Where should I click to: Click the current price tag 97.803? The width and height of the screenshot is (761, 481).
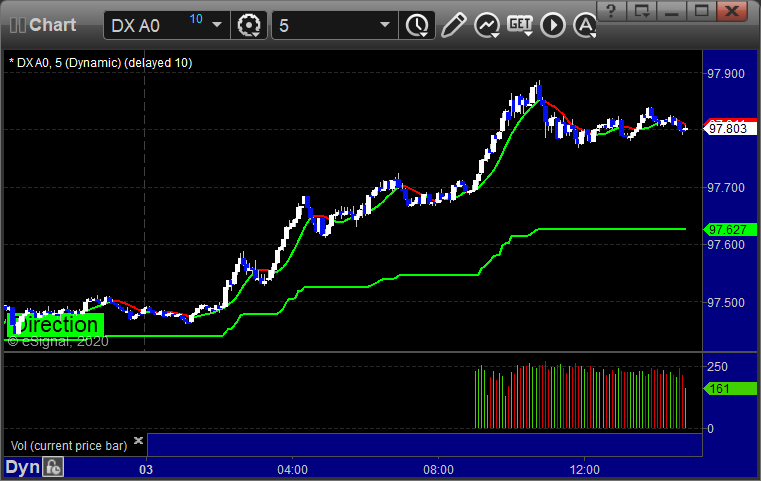click(728, 129)
